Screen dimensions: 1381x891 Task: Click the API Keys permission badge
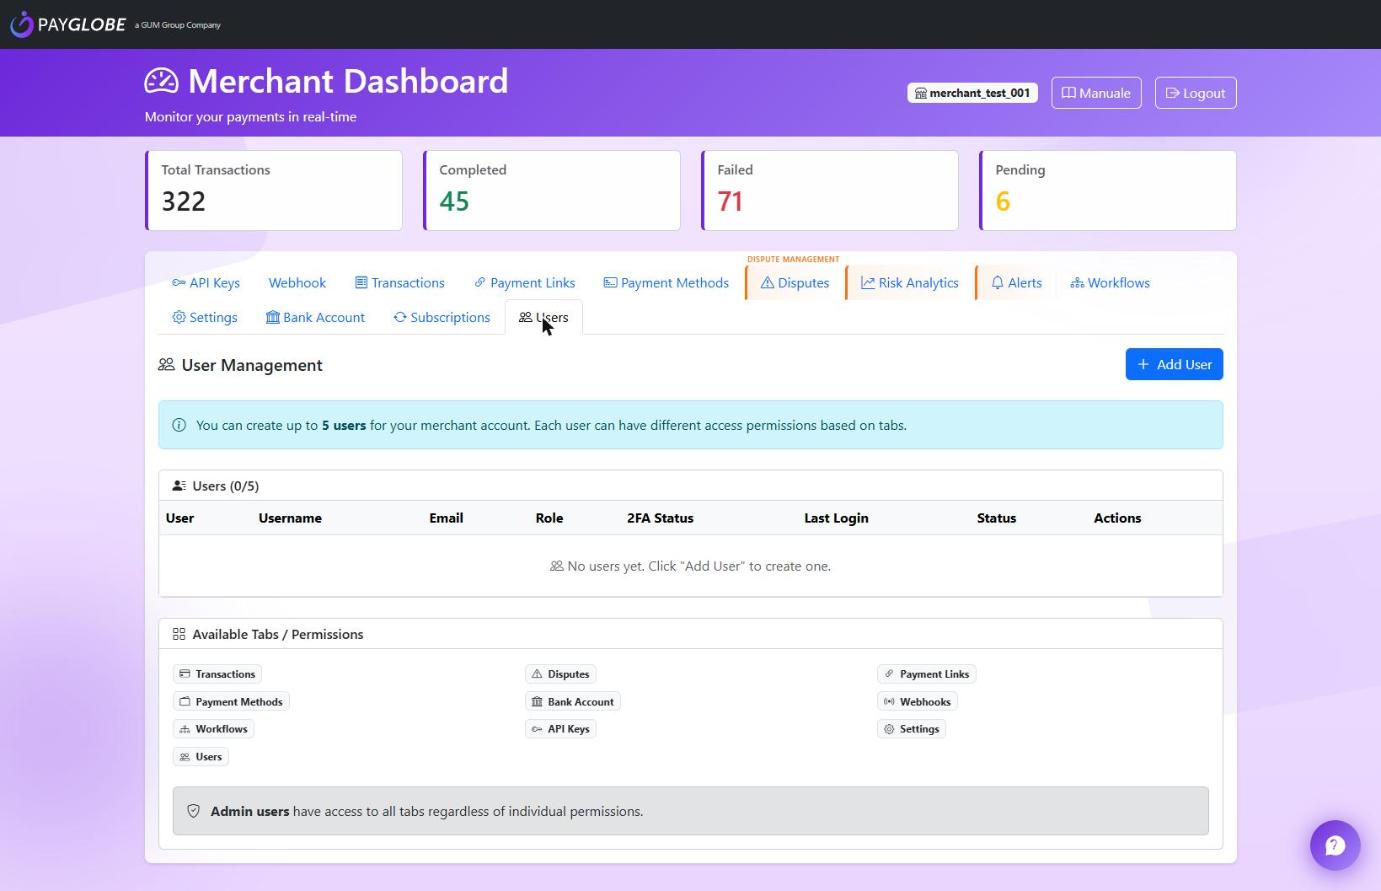pyautogui.click(x=561, y=729)
